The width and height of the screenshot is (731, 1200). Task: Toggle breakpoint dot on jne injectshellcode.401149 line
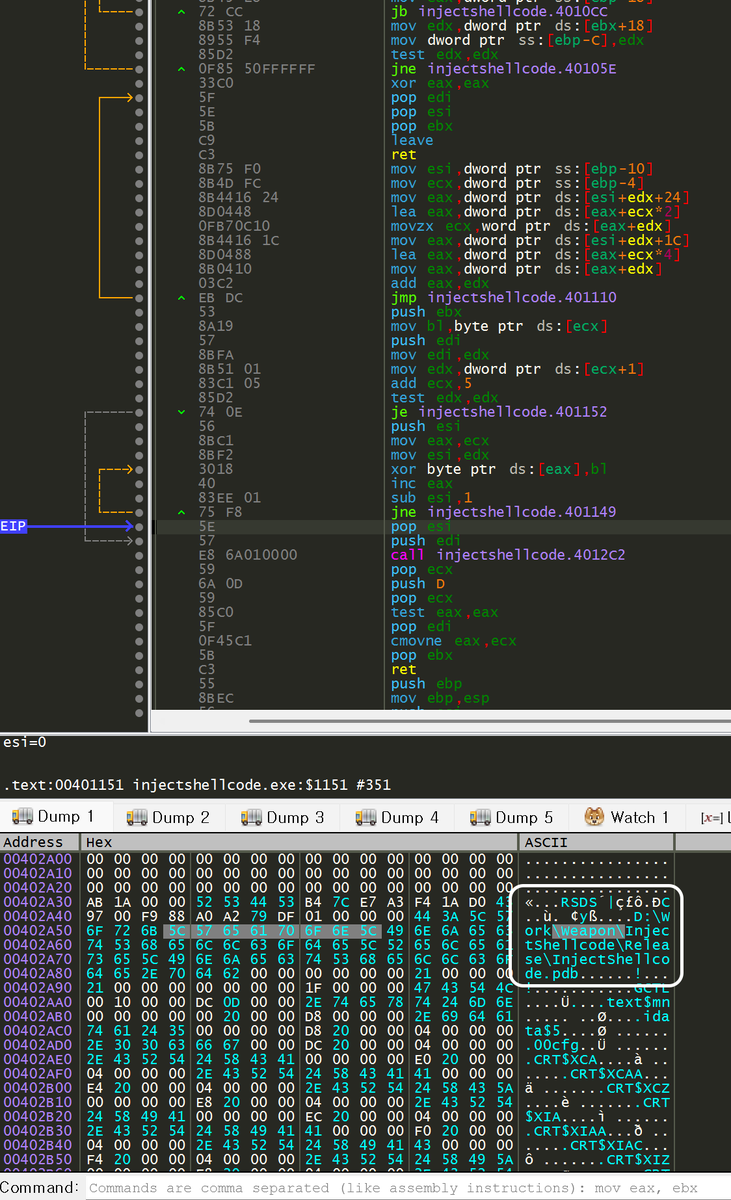[x=141, y=511]
